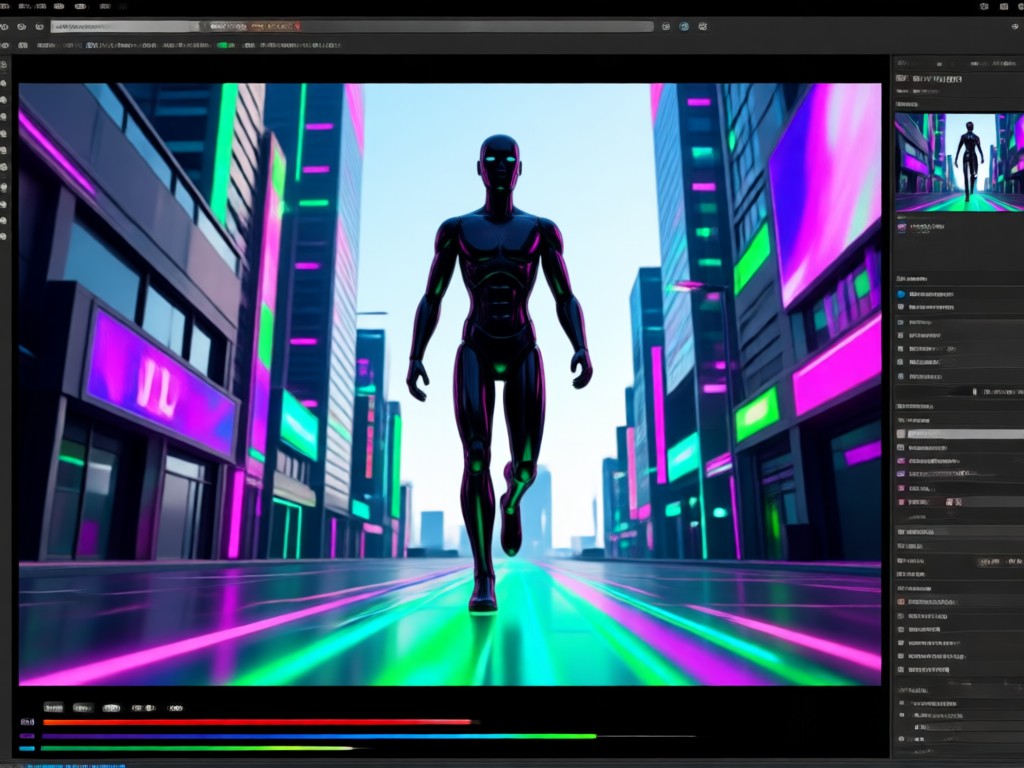
Task: Click the blue circular icon in top toolbar
Action: click(x=684, y=27)
